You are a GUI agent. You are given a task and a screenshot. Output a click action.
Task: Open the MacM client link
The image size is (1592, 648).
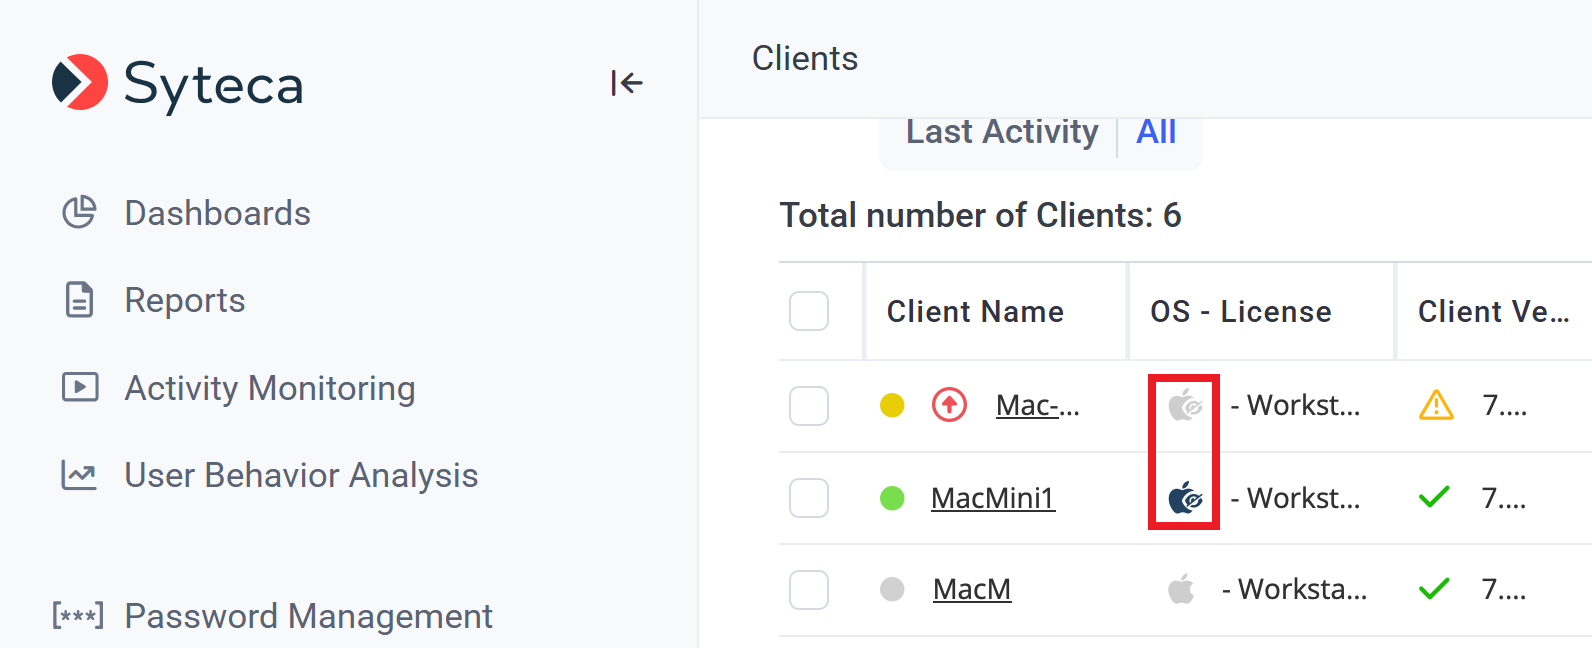971,590
